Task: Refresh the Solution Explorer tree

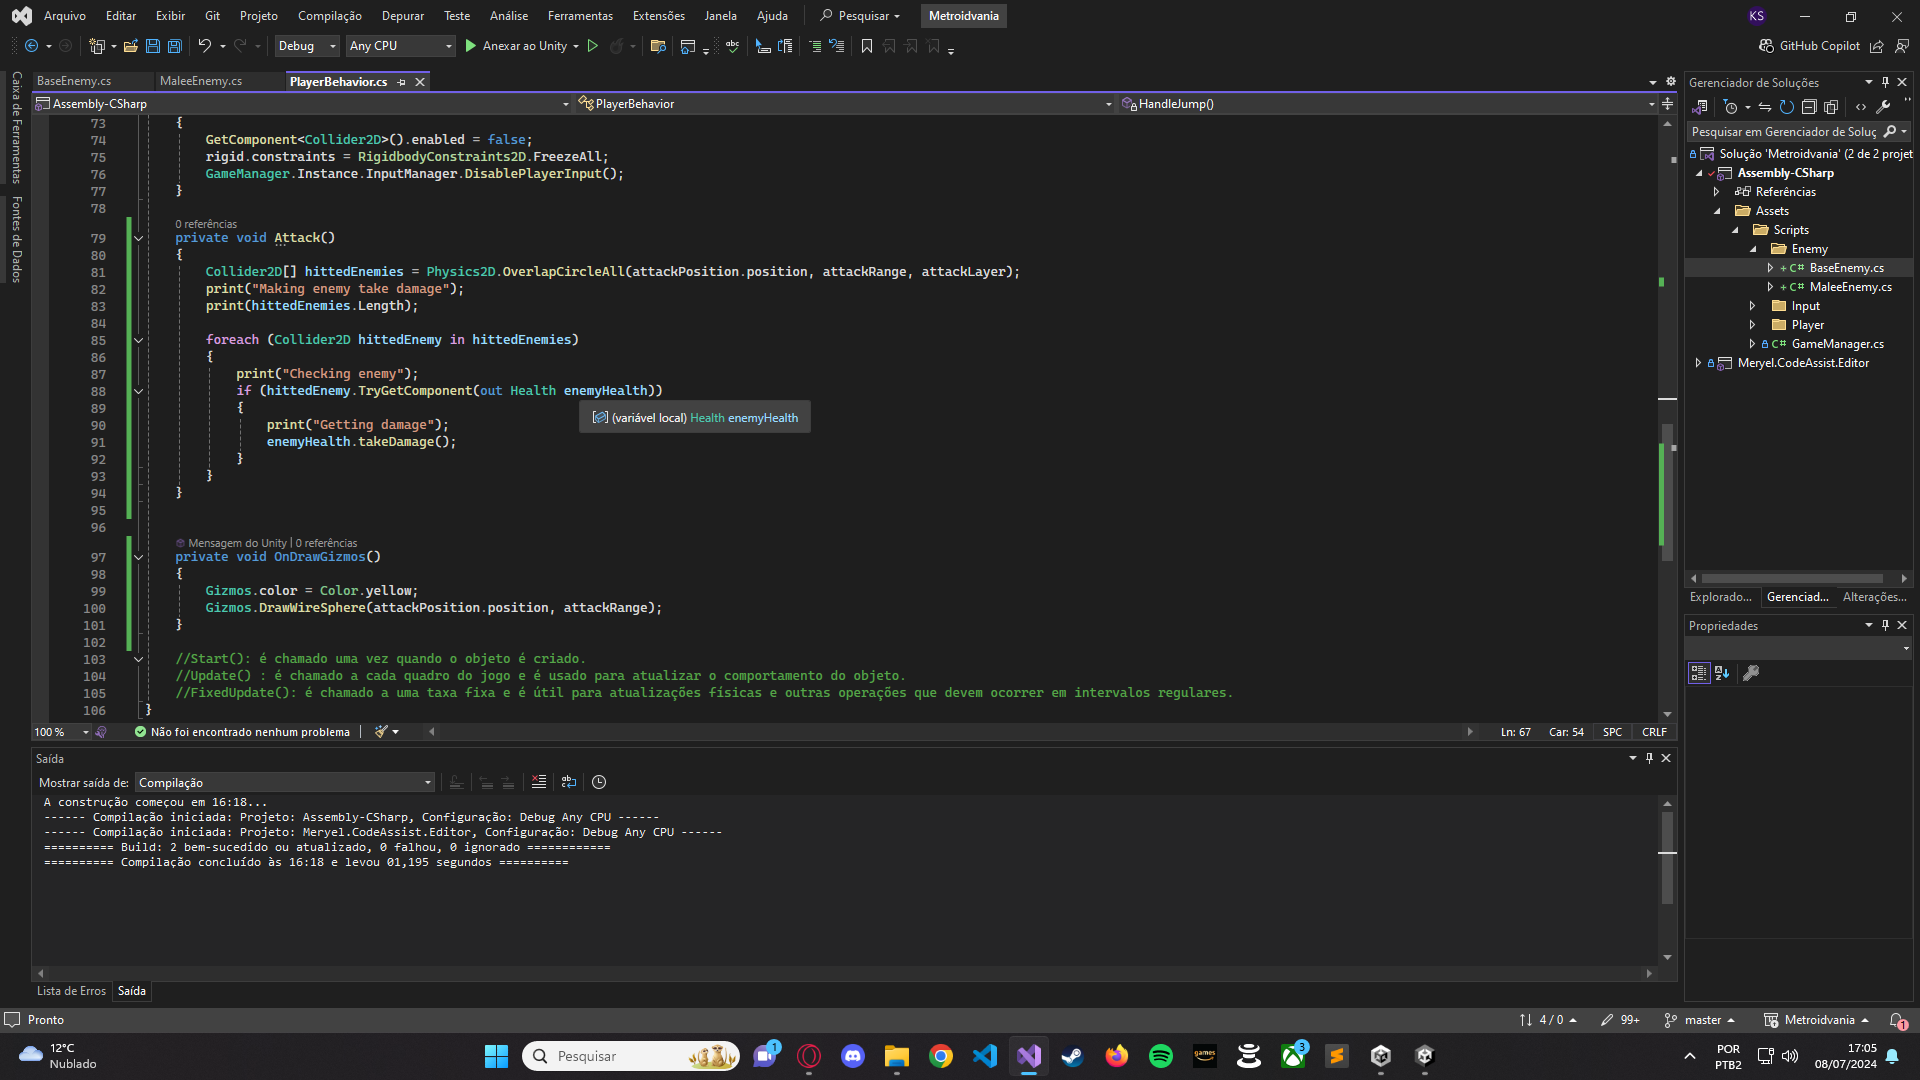Action: point(1787,107)
